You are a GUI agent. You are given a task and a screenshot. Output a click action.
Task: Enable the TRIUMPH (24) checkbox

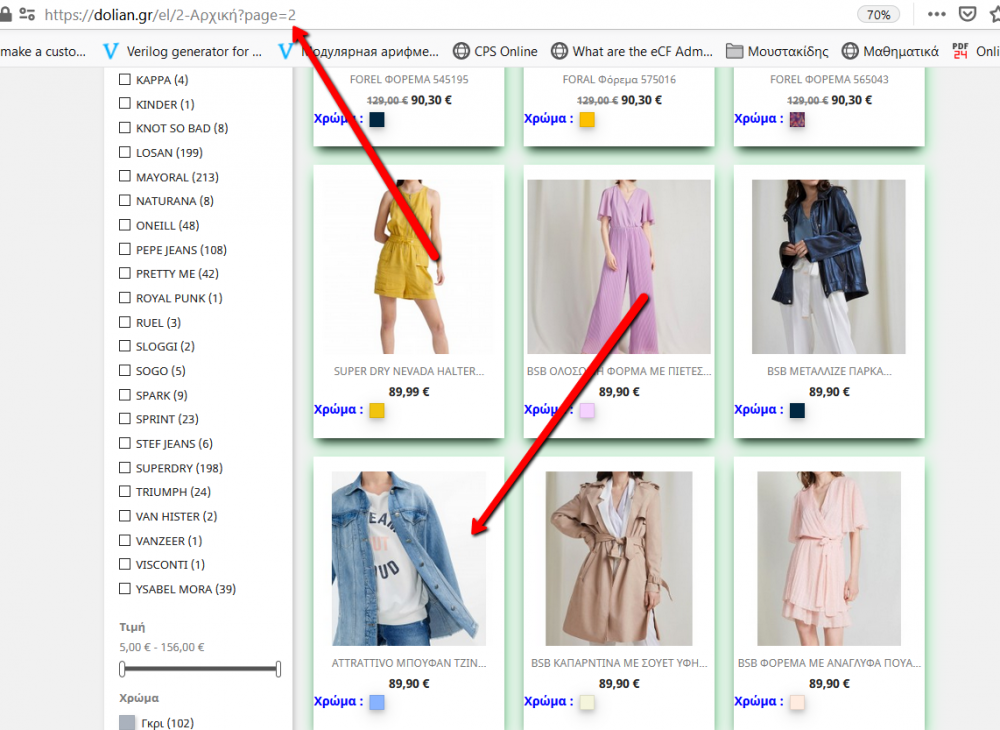tap(125, 492)
